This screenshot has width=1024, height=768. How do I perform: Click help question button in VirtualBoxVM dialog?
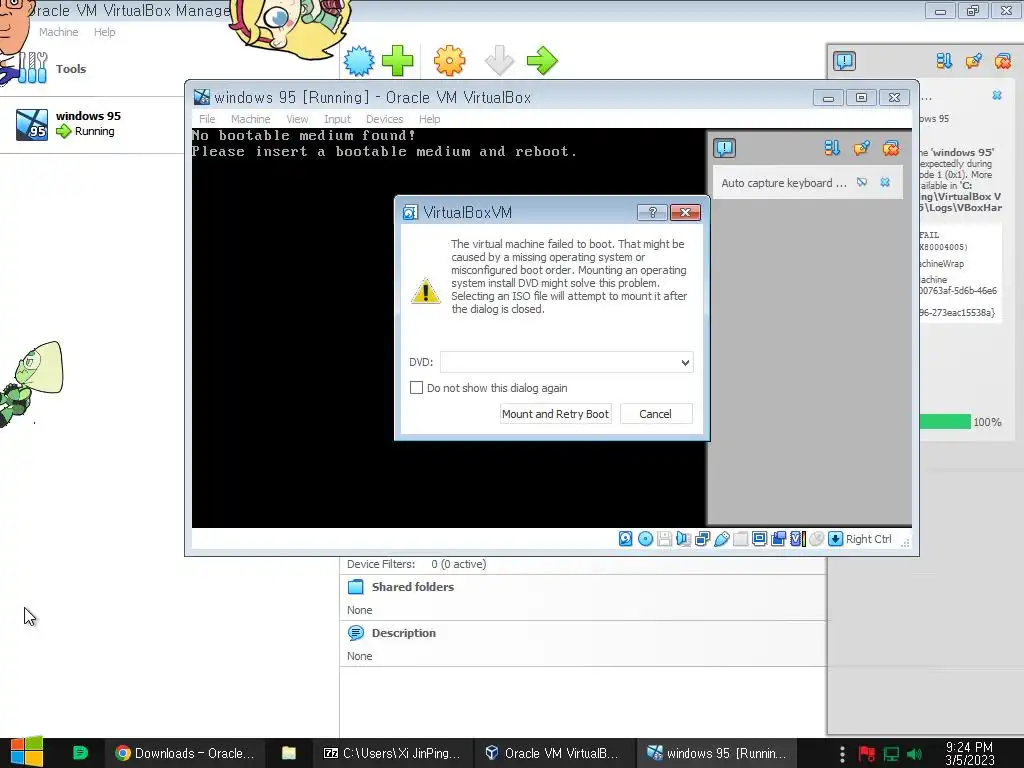pos(652,212)
